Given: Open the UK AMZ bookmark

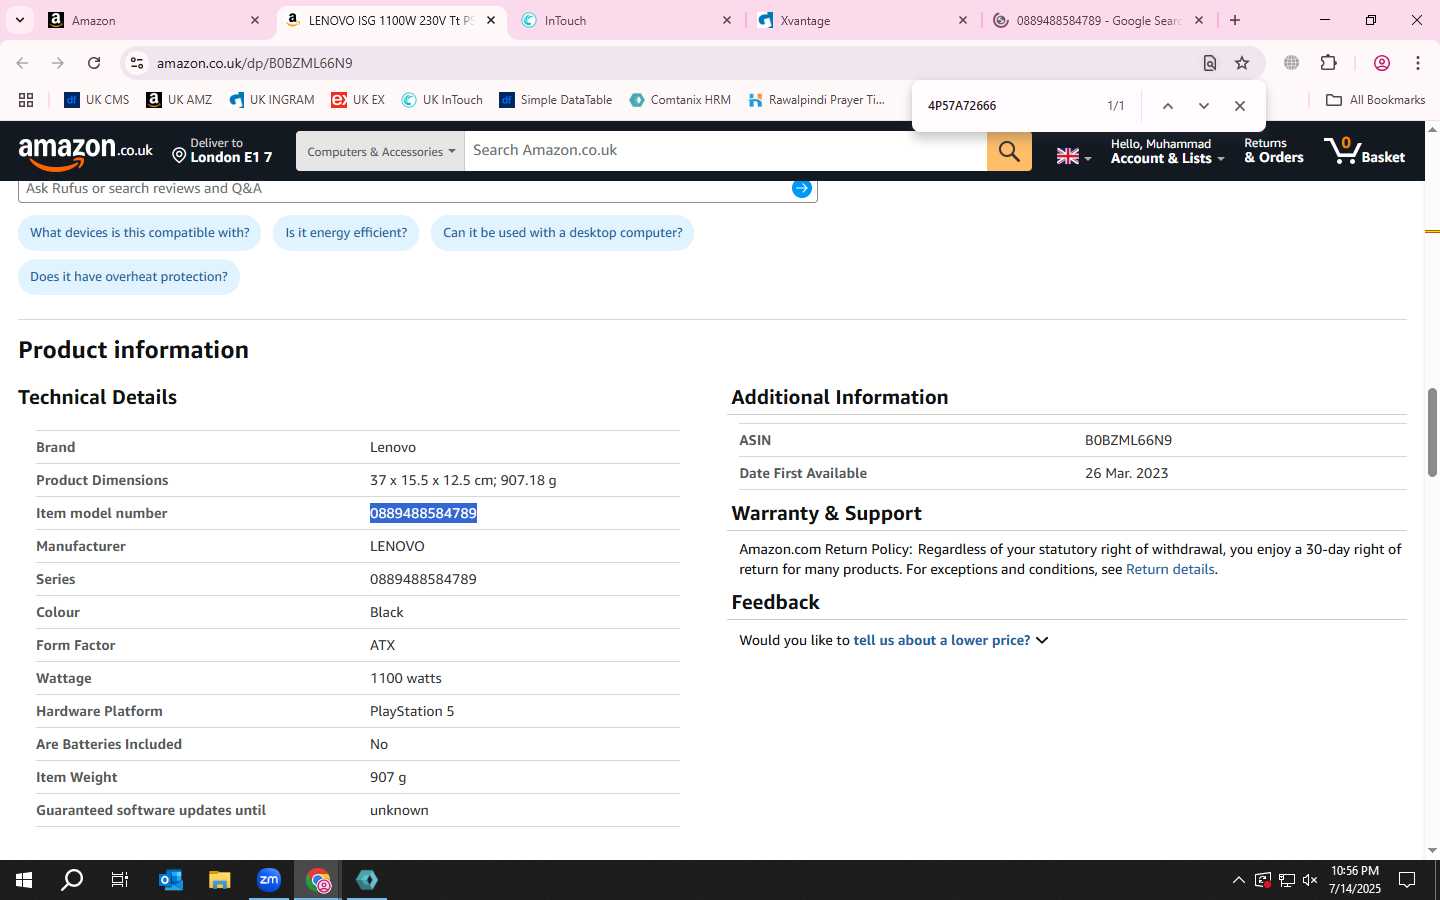Looking at the screenshot, I should [179, 100].
